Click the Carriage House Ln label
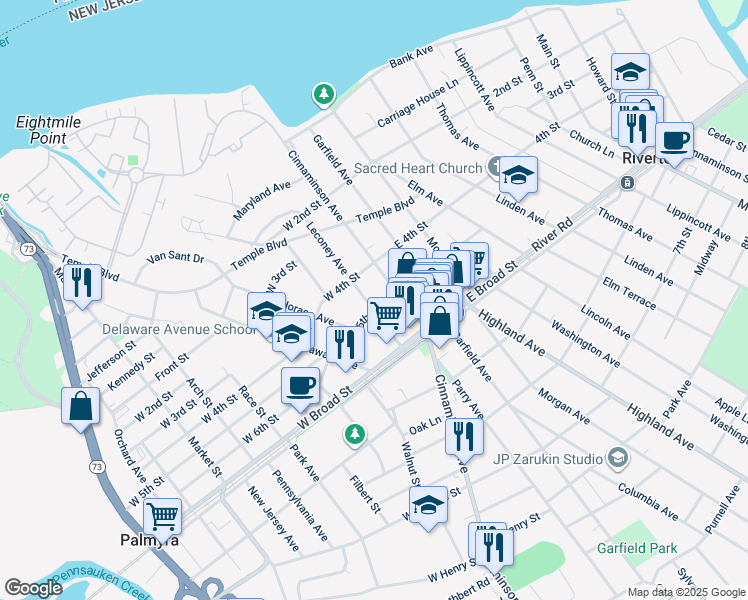 (x=418, y=103)
